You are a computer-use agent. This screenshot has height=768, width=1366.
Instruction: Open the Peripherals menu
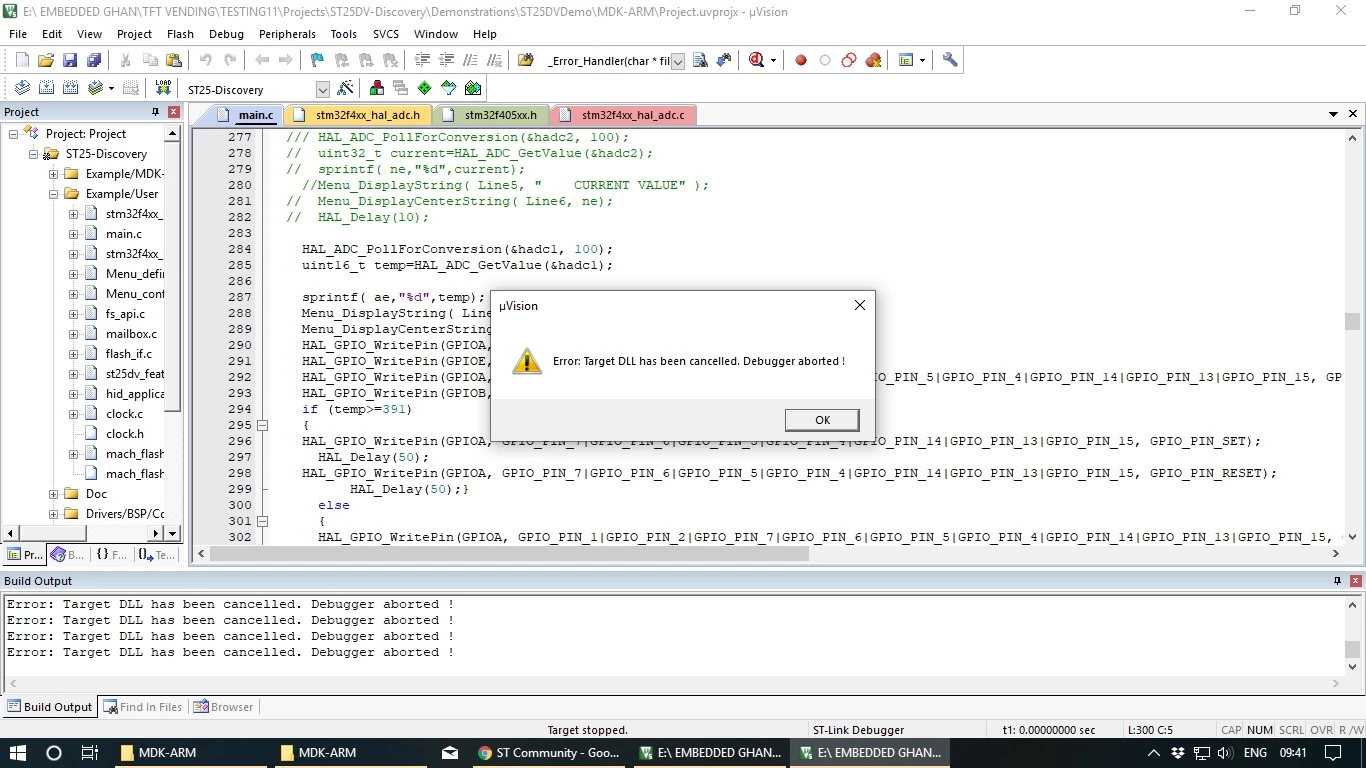(287, 34)
